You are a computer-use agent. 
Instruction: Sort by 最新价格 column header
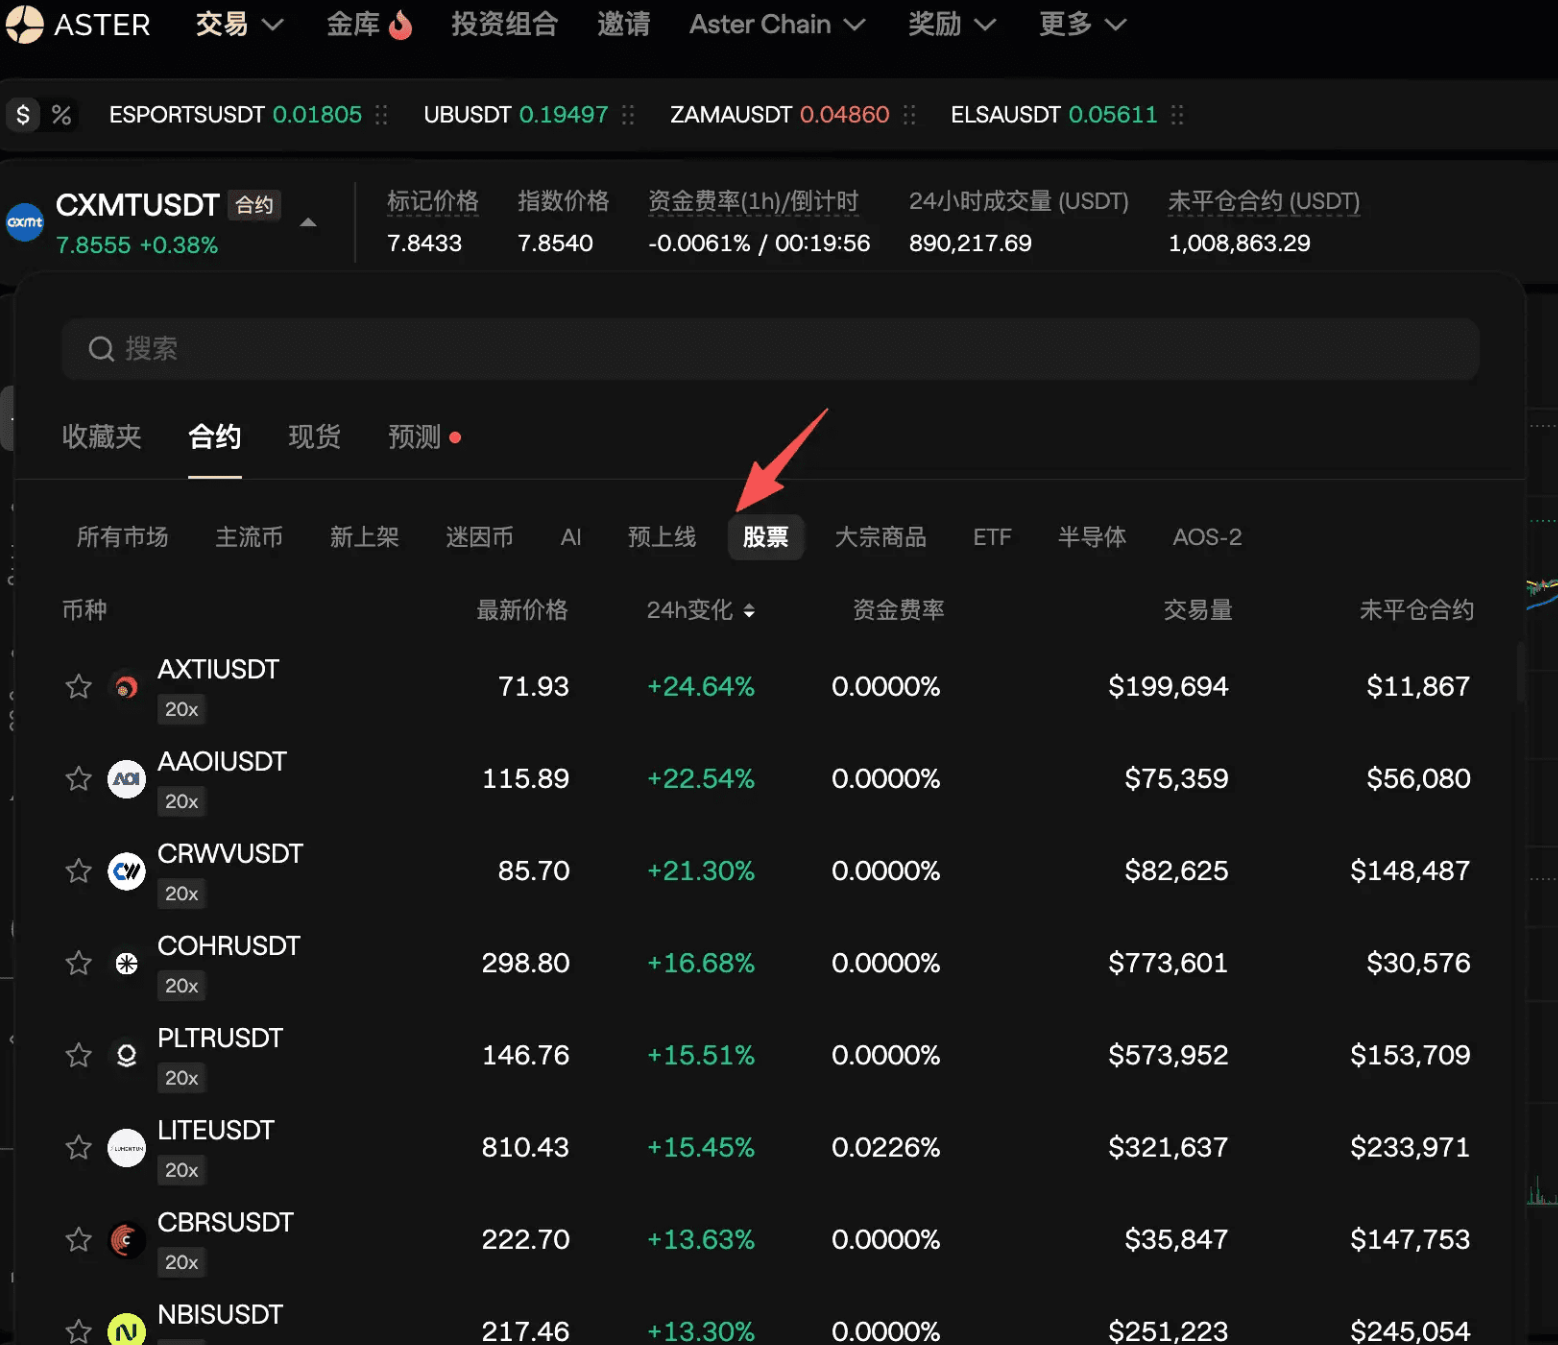[x=522, y=610]
